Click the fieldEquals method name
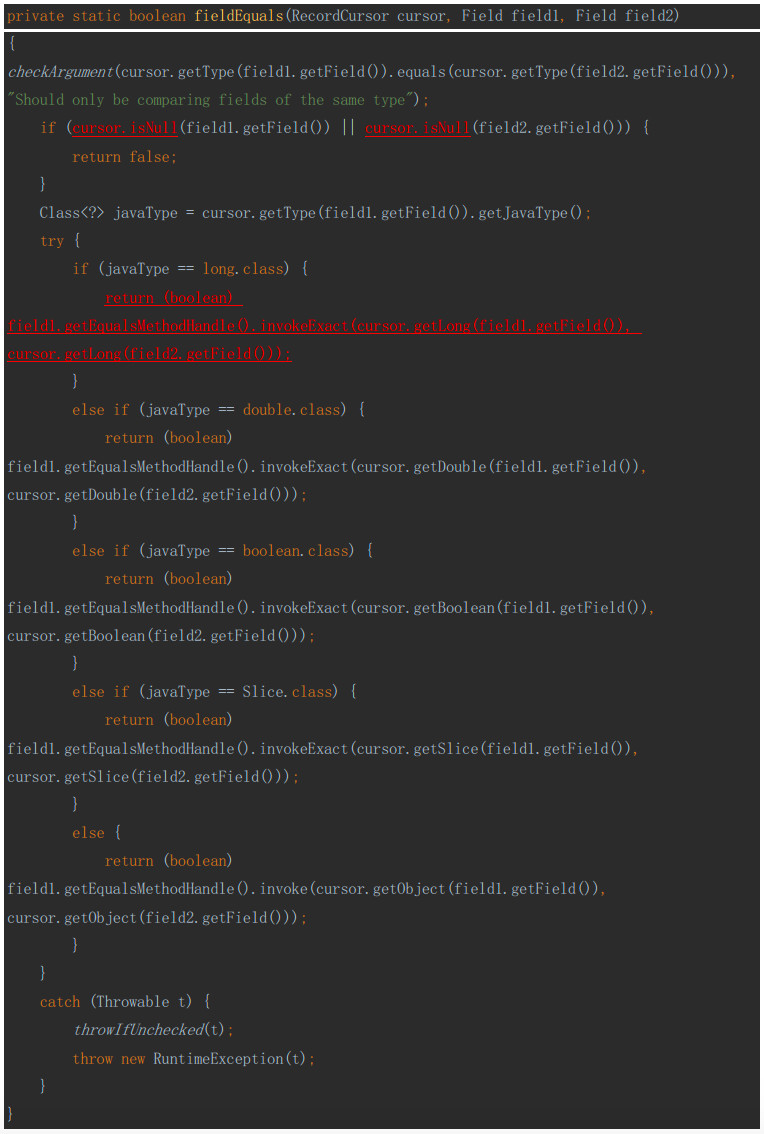Image resolution: width=764 pixels, height=1134 pixels. pos(238,15)
